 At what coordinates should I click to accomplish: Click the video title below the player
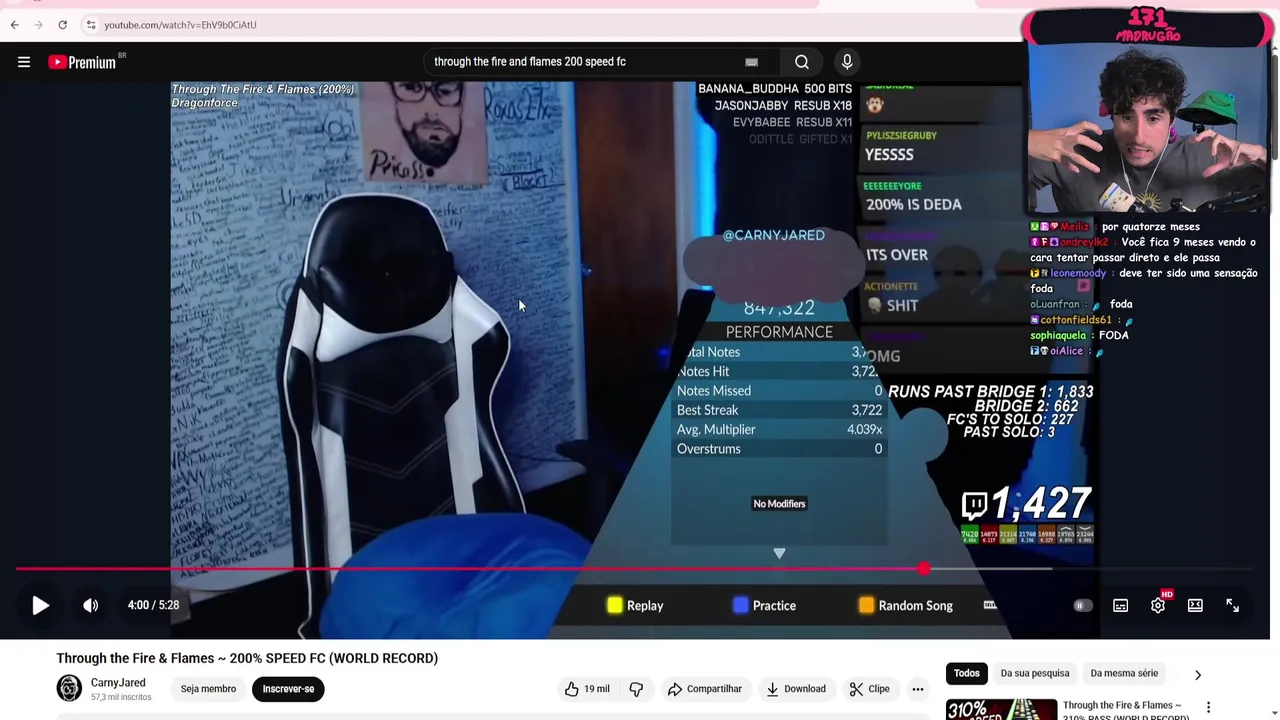(x=247, y=658)
